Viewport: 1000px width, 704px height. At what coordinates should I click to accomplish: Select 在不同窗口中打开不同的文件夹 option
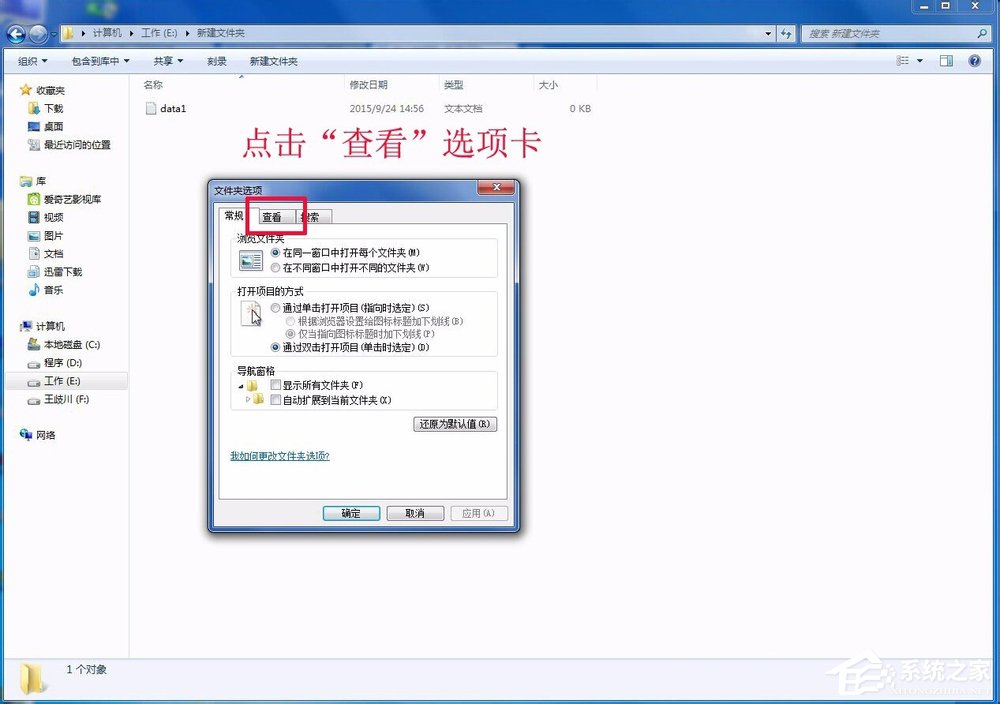click(x=276, y=267)
